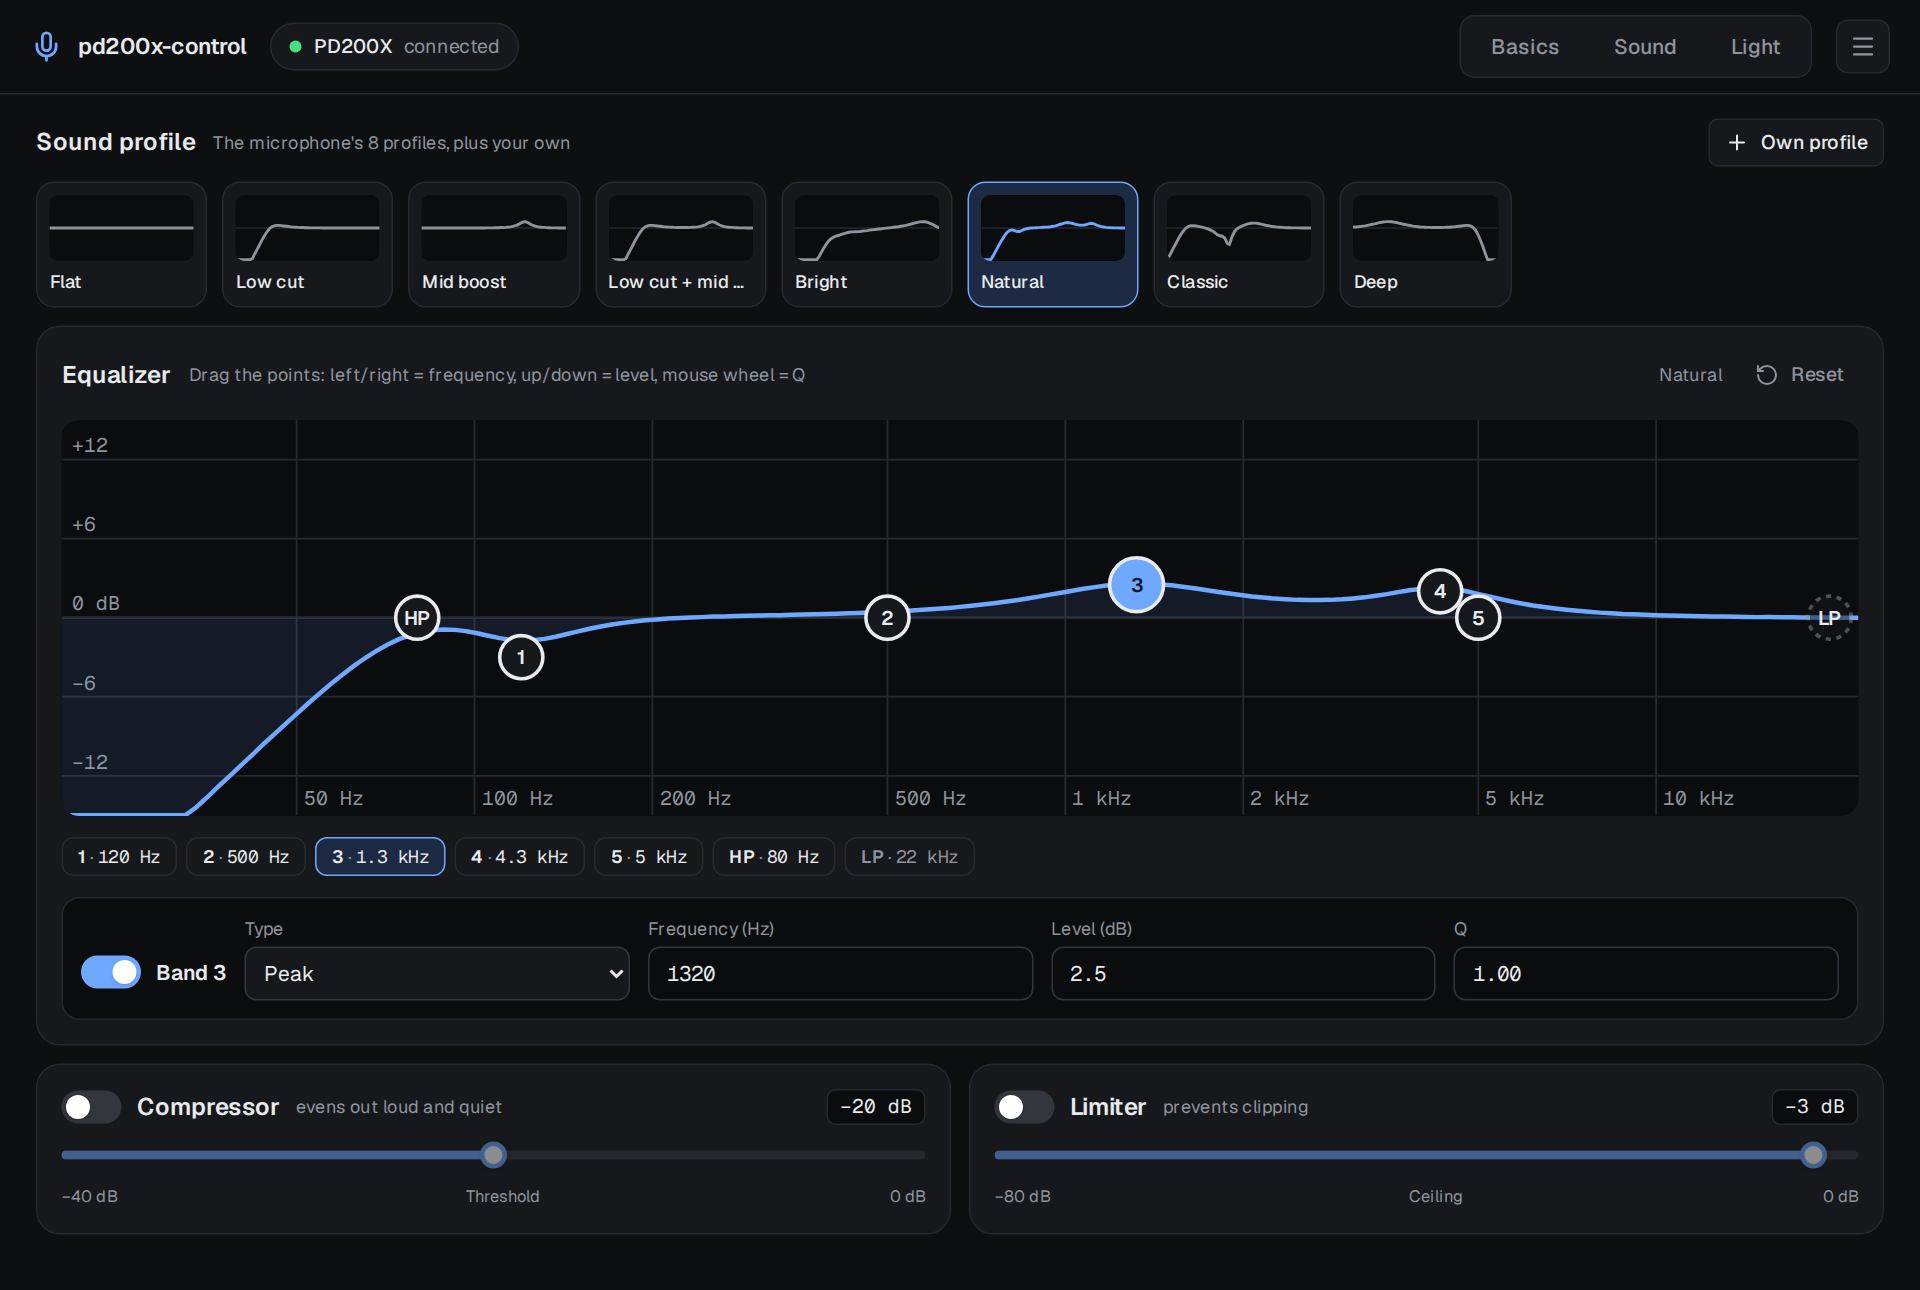
Task: Enable the Compressor toggle
Action: (92, 1107)
